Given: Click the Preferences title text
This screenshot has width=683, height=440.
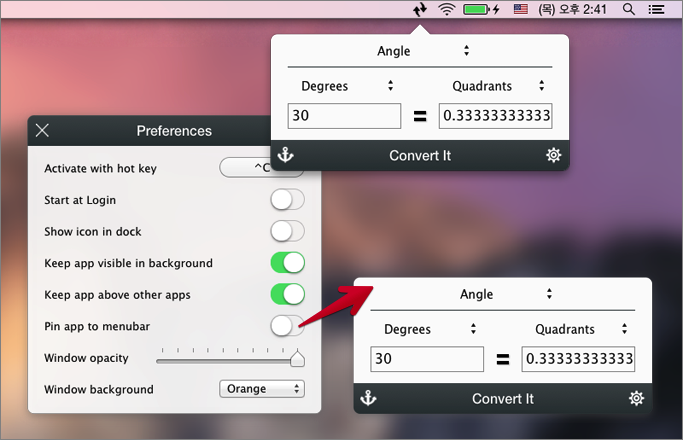Looking at the screenshot, I should (174, 131).
